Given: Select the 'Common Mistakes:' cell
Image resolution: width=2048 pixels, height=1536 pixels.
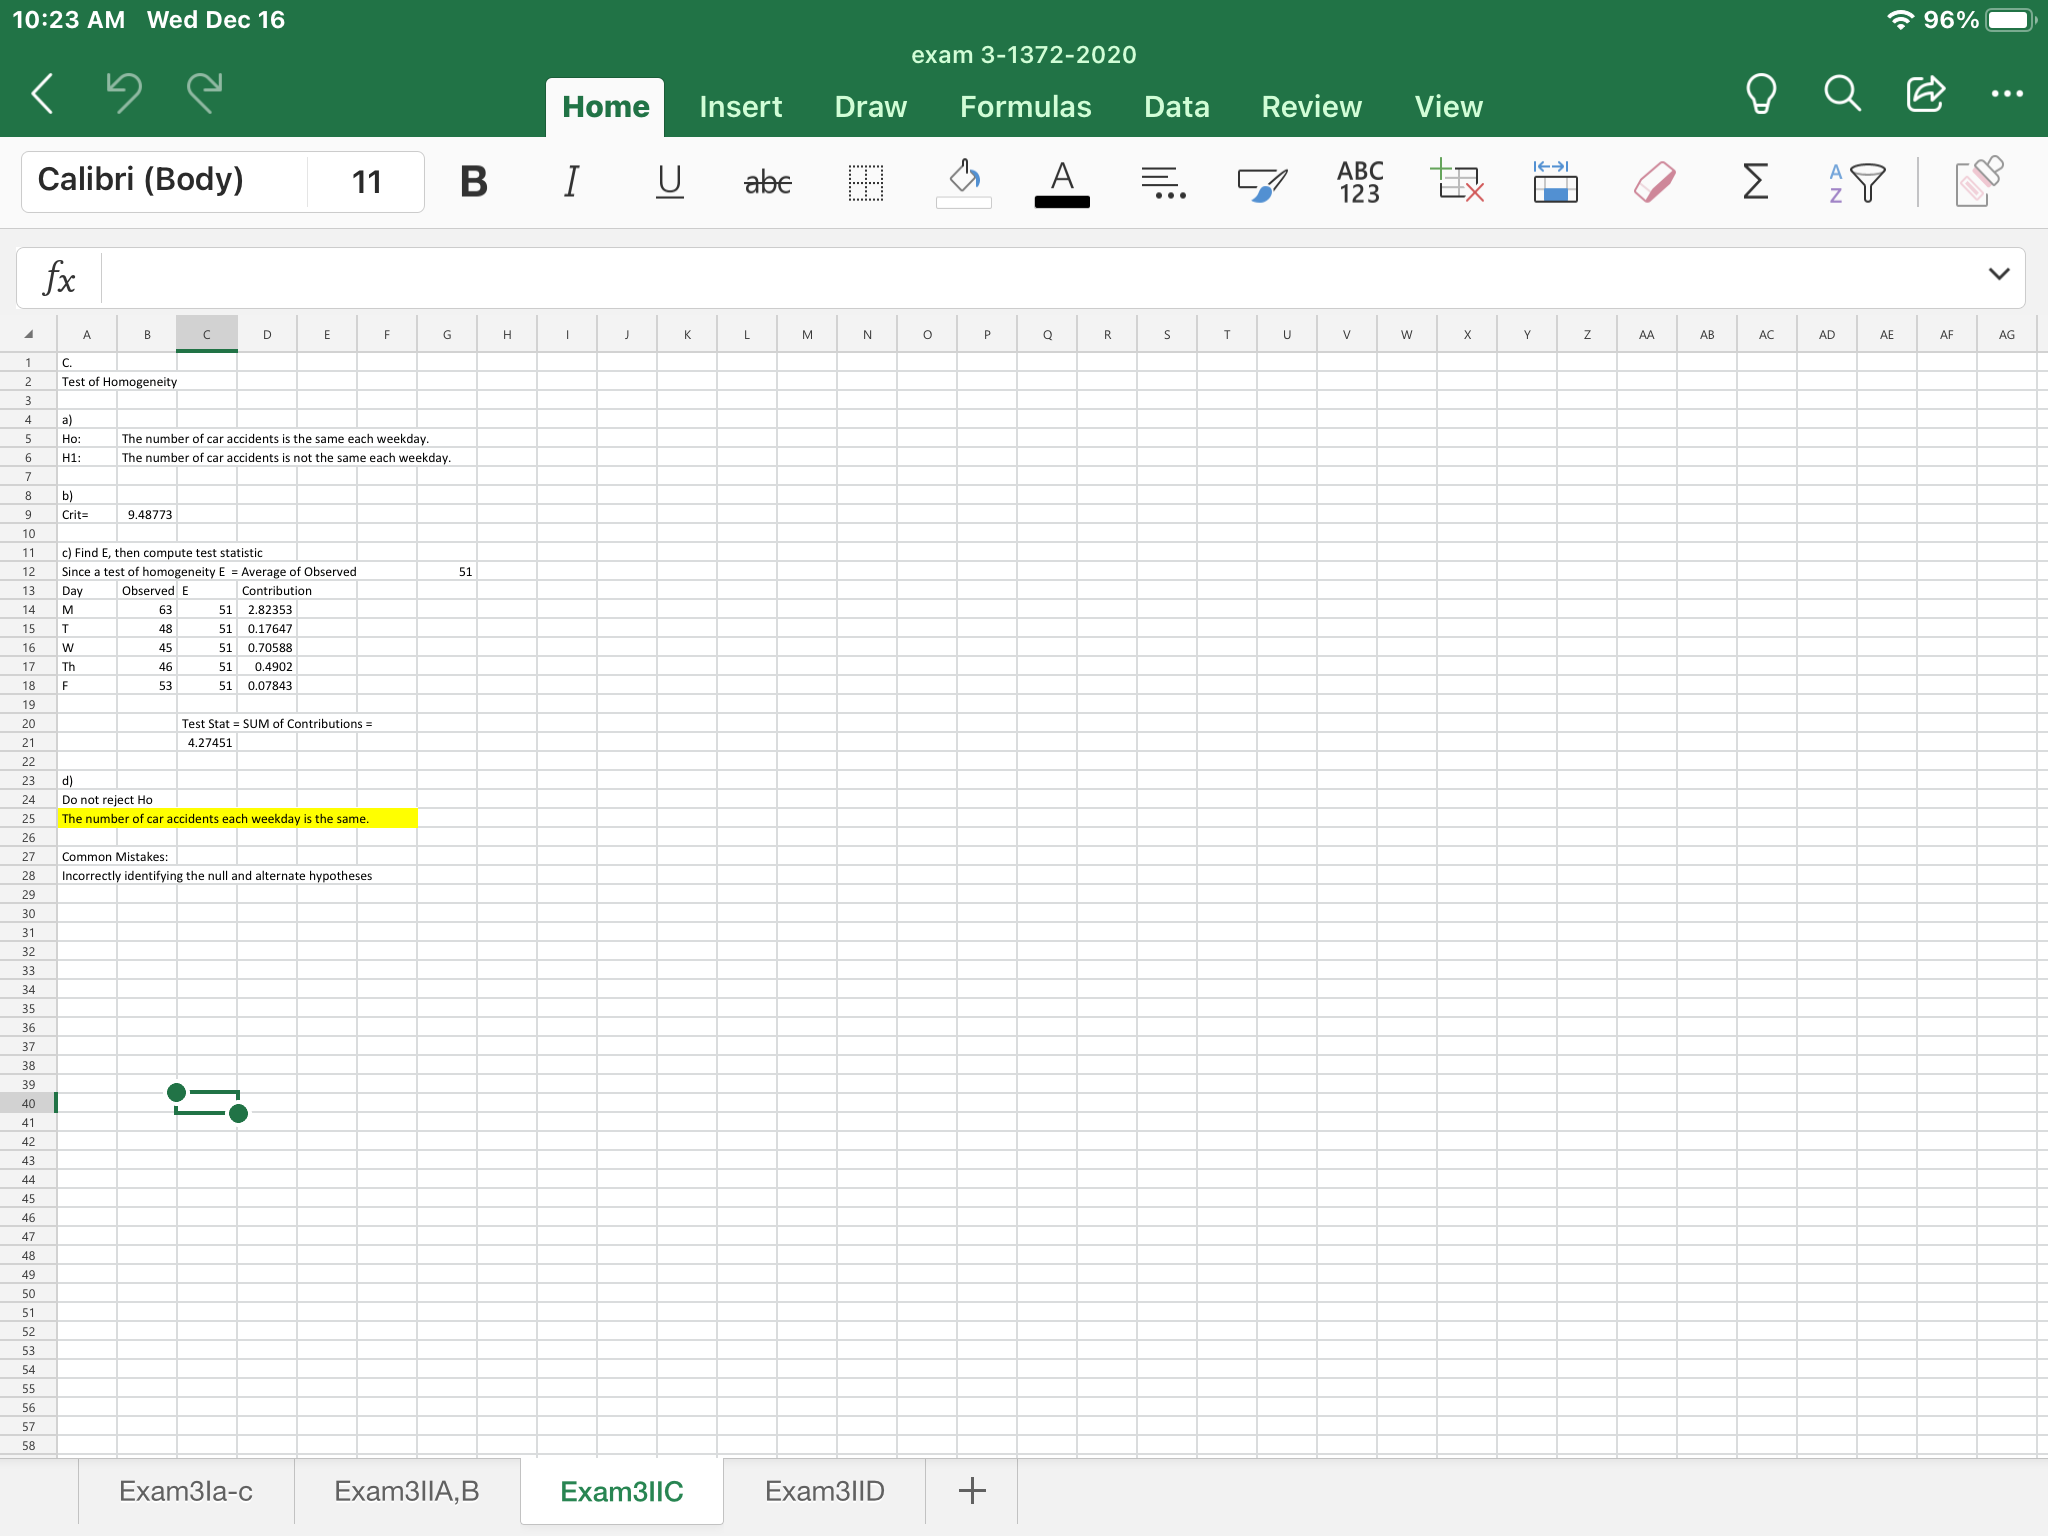Looking at the screenshot, I should point(115,856).
